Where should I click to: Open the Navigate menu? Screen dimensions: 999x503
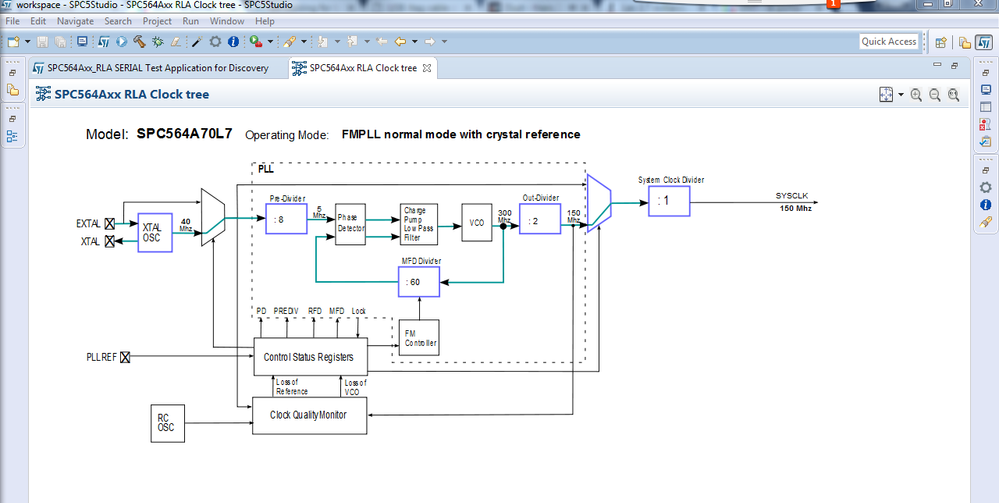coord(75,21)
